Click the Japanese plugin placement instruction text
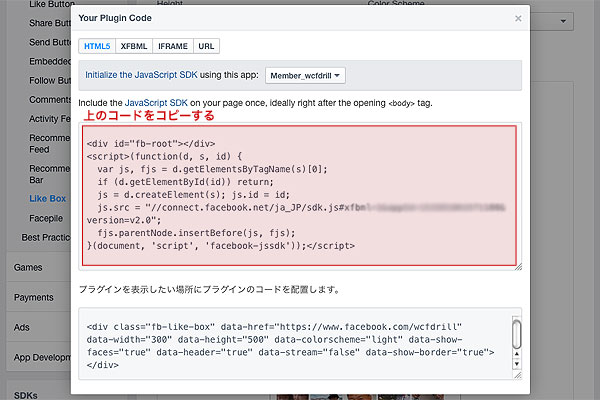This screenshot has height=400, width=600. (x=210, y=289)
